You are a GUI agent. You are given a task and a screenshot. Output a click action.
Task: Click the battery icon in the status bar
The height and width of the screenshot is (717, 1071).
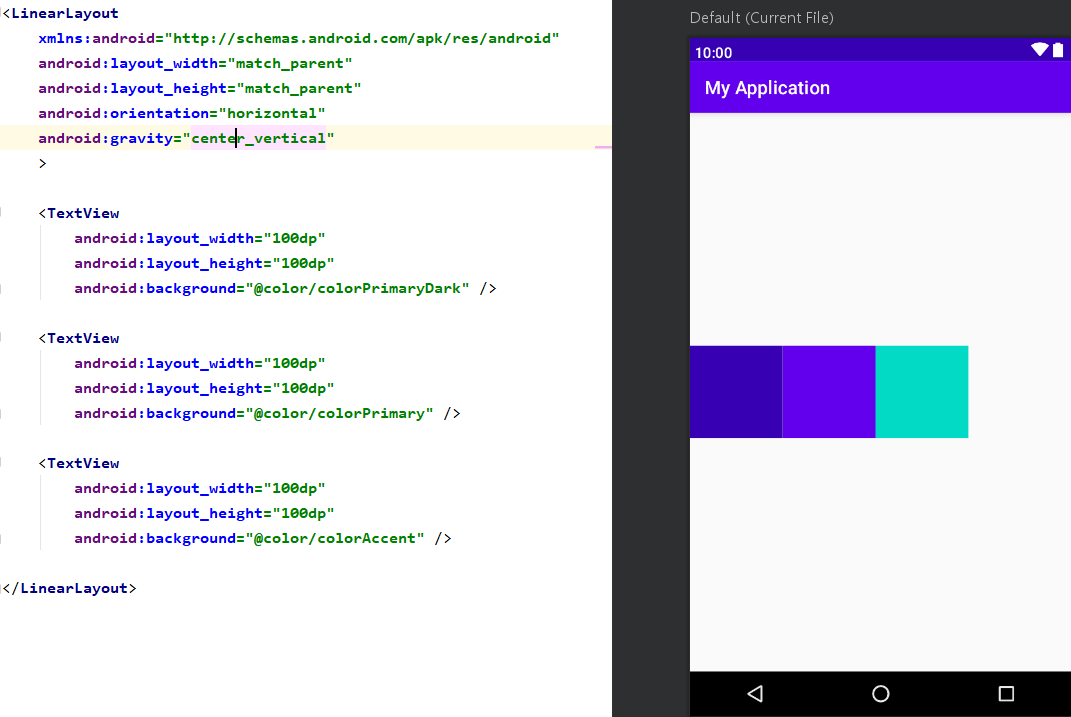pos(1058,49)
